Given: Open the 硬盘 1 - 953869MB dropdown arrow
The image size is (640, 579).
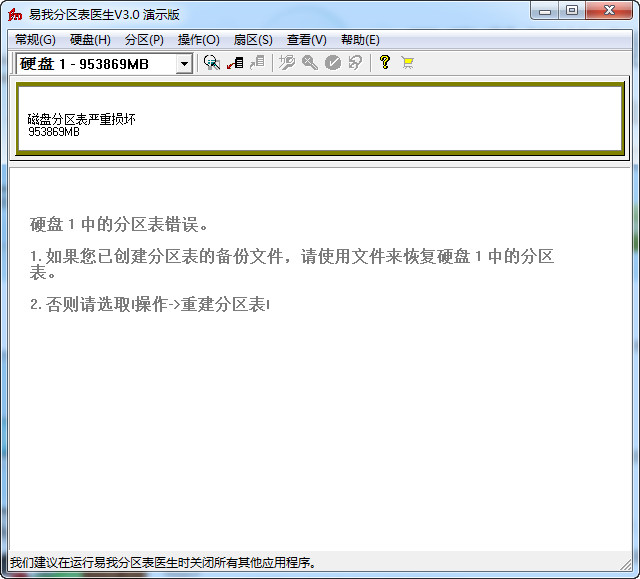Looking at the screenshot, I should coord(184,64).
